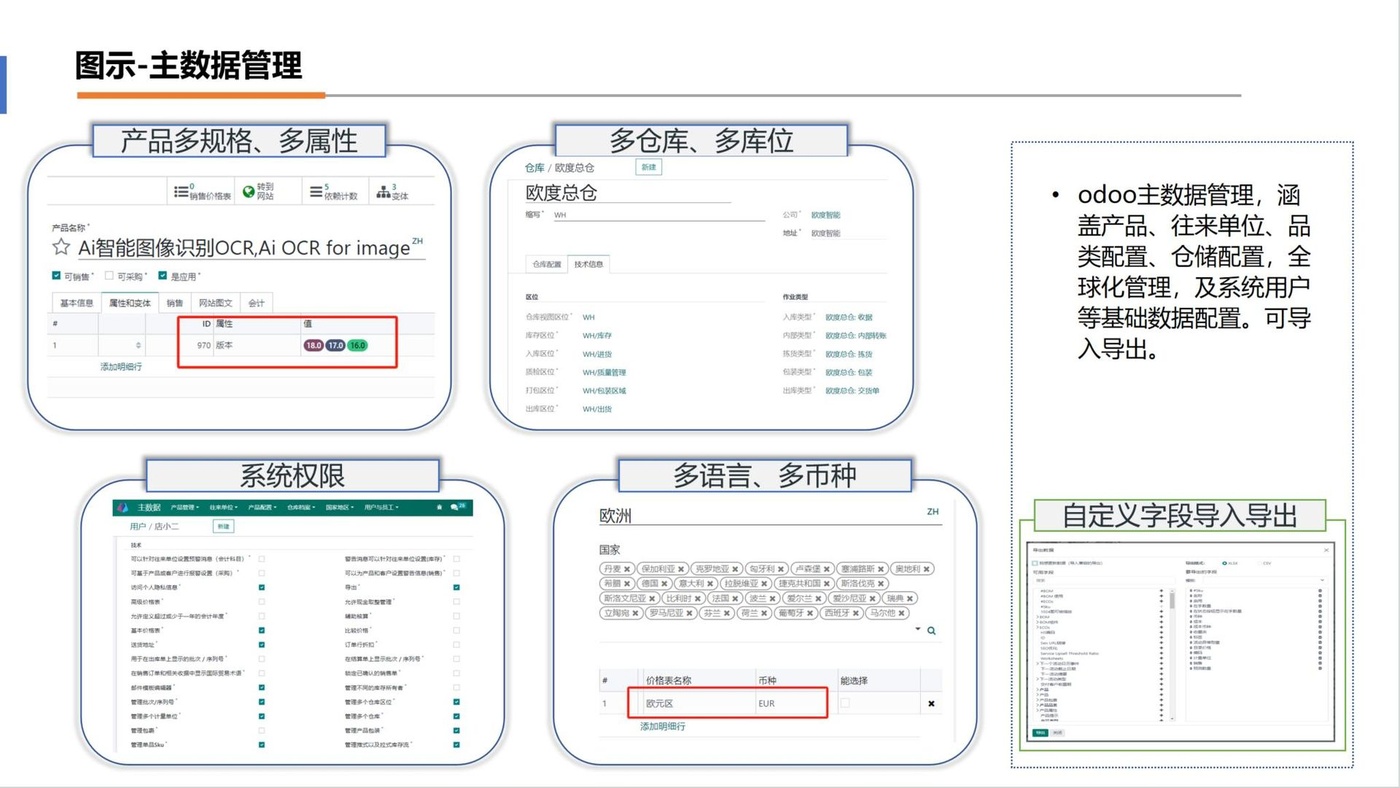
Task: Click the green 16.0 version tag
Action: [x=357, y=345]
